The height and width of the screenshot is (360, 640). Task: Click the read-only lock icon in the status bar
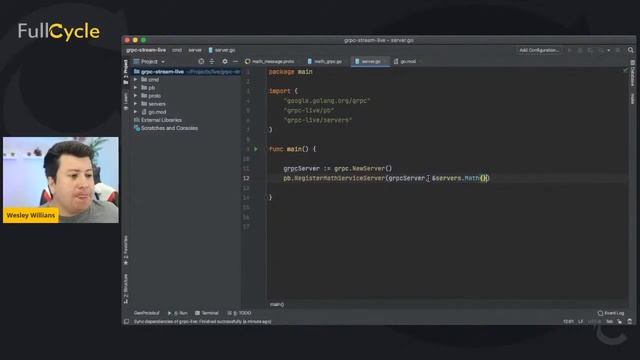click(x=620, y=322)
